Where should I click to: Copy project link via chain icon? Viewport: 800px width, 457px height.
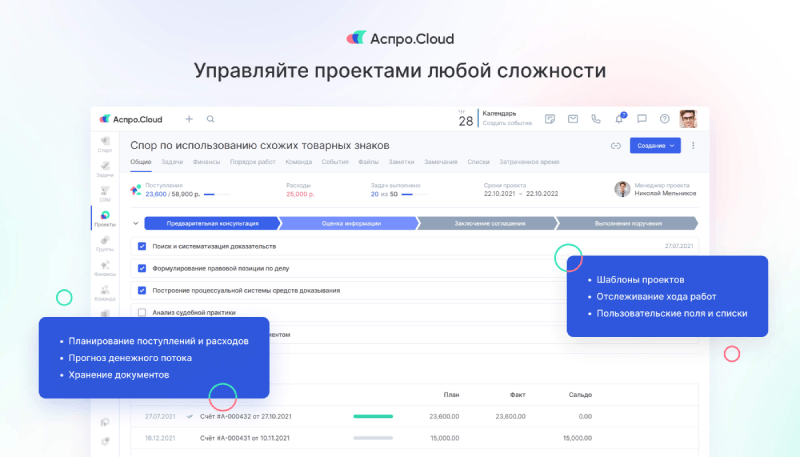coord(616,146)
